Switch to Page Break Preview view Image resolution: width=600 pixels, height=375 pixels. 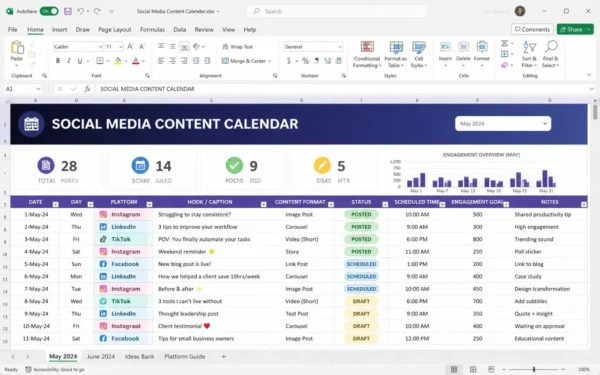click(x=491, y=369)
